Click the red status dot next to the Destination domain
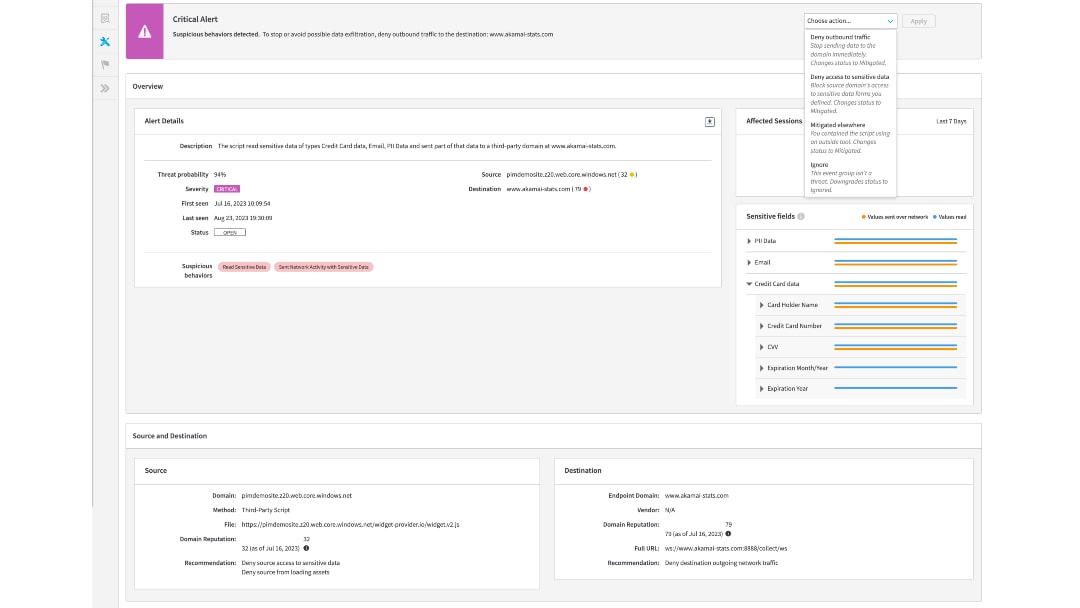Image resolution: width=1080 pixels, height=608 pixels. pos(586,189)
